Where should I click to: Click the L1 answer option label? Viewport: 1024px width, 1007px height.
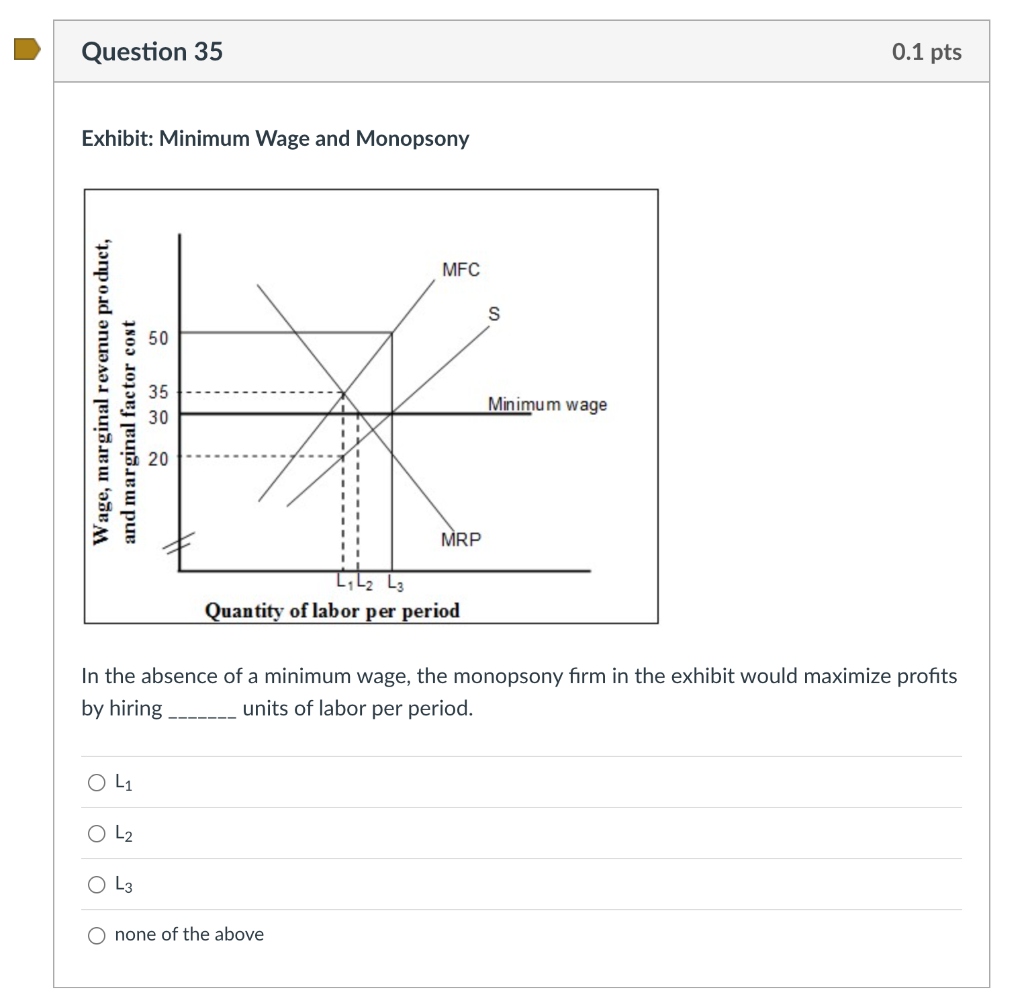[123, 782]
